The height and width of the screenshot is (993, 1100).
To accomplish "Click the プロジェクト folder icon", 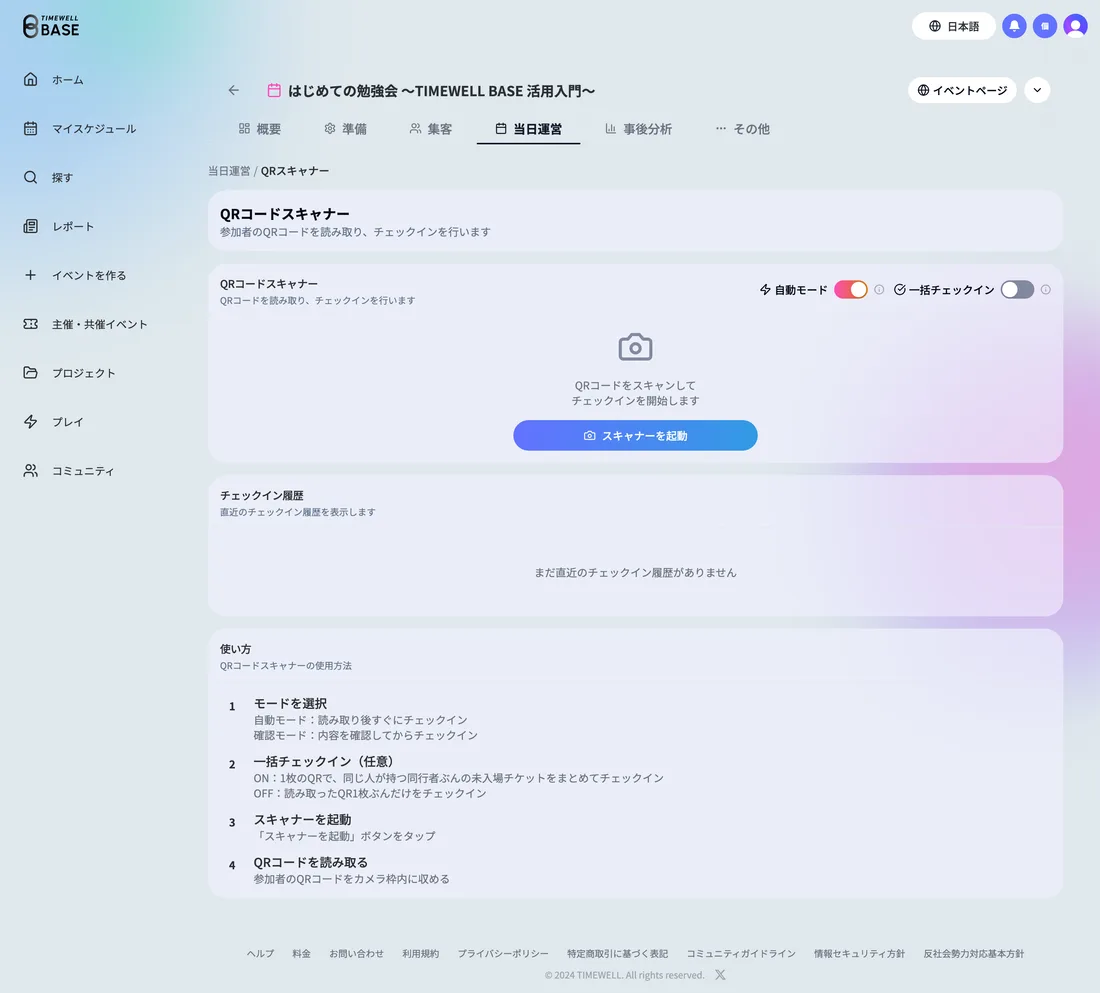I will (x=30, y=373).
